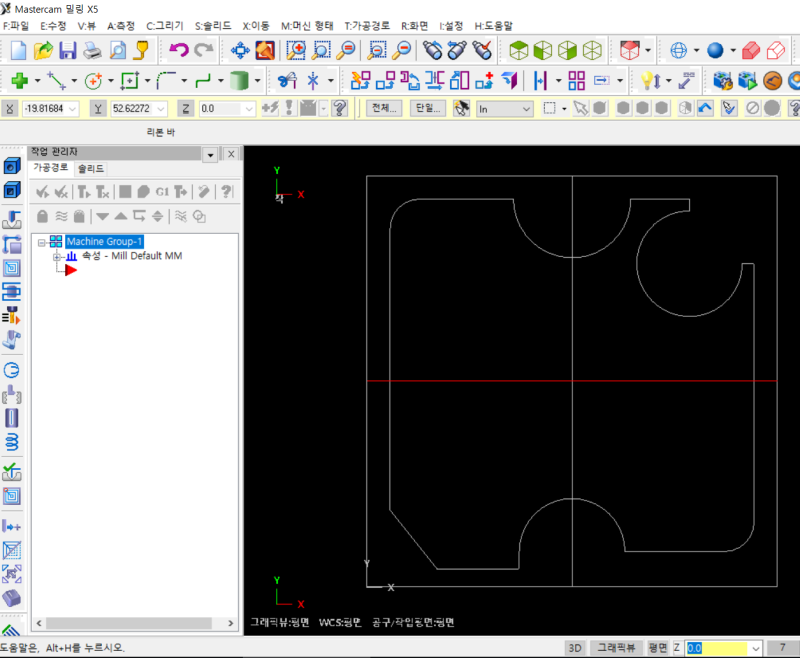Click the New file icon

(x=18, y=49)
